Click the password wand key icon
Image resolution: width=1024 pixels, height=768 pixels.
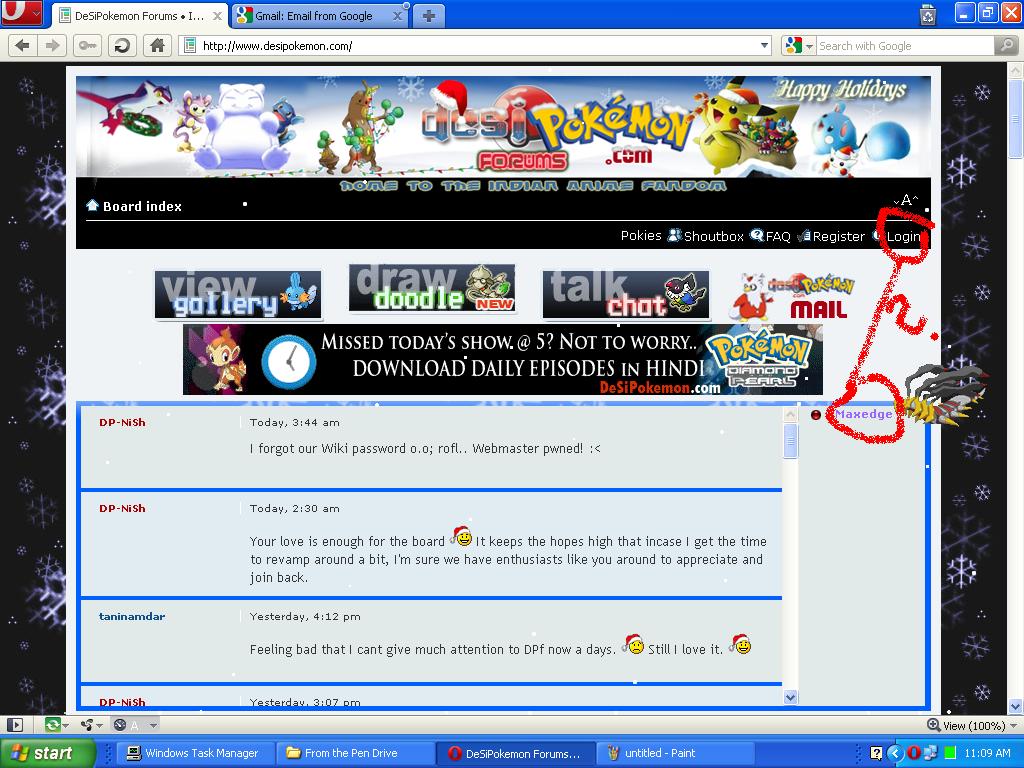(87, 45)
